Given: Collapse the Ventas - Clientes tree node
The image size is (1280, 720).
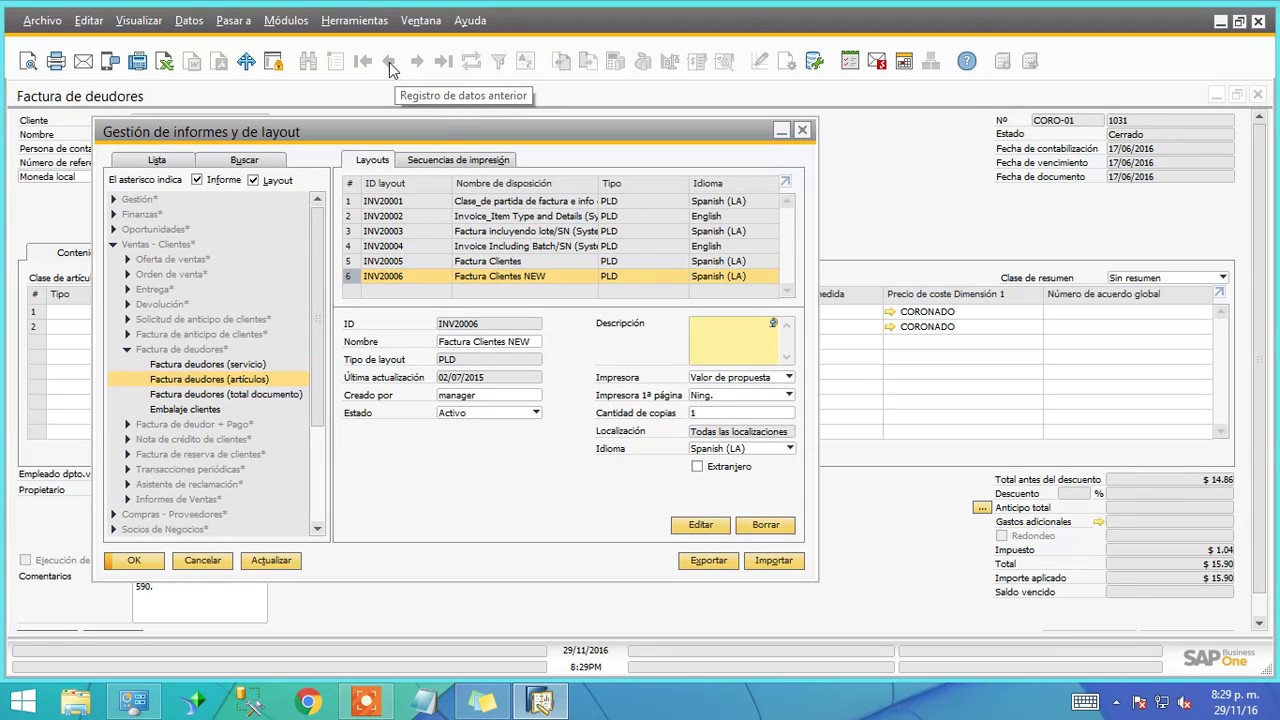Looking at the screenshot, I should [x=113, y=244].
